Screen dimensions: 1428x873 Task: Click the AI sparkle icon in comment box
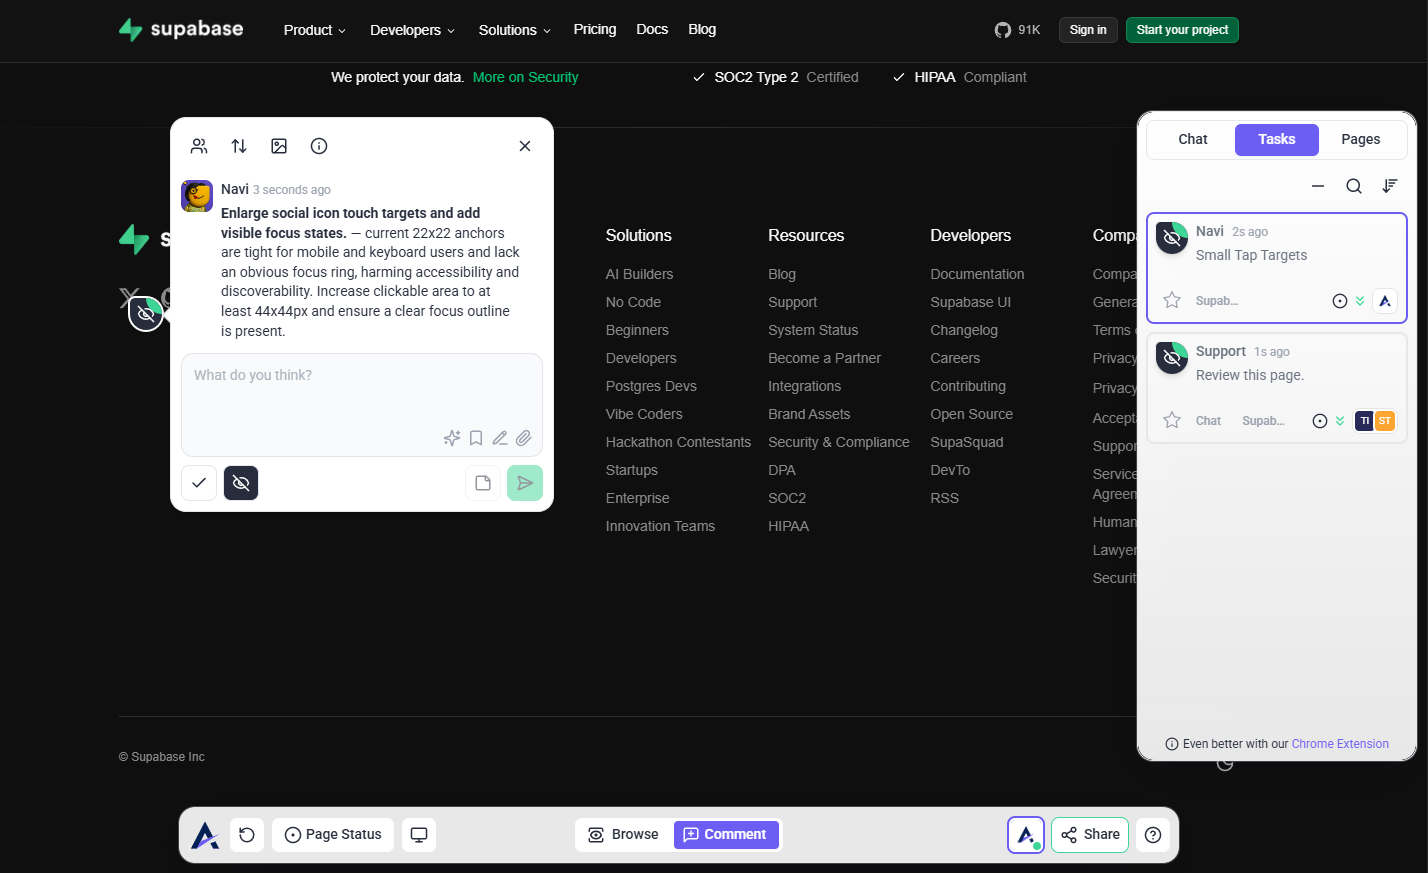click(x=452, y=438)
